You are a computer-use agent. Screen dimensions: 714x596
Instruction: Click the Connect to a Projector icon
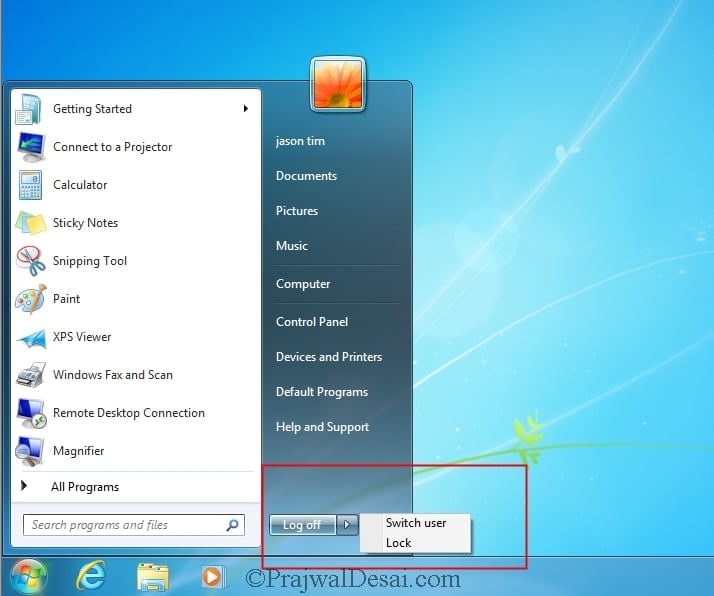tap(31, 147)
